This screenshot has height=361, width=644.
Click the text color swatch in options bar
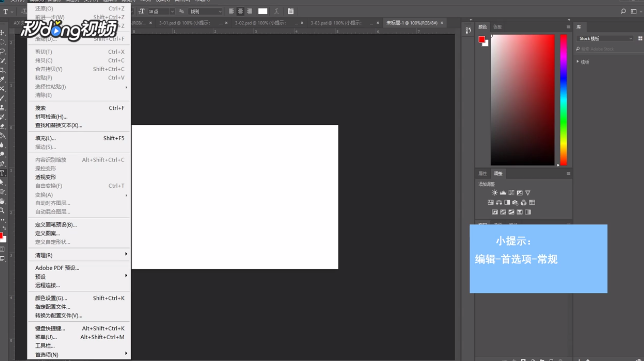[262, 11]
